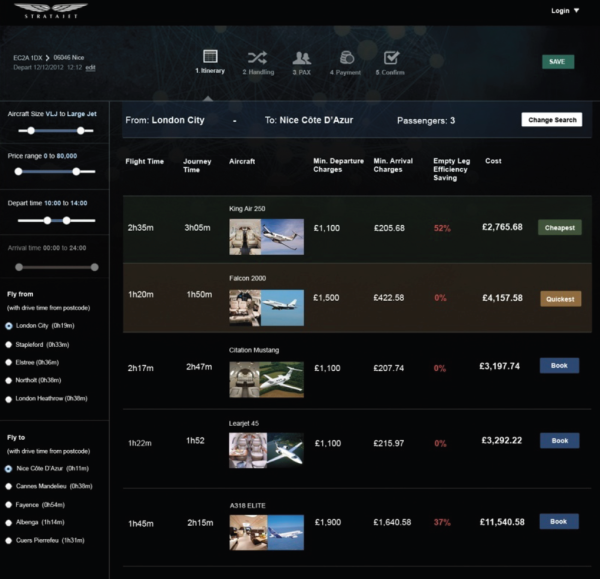Book the A318 ELITE flight
600x579 pixels.
(x=559, y=522)
